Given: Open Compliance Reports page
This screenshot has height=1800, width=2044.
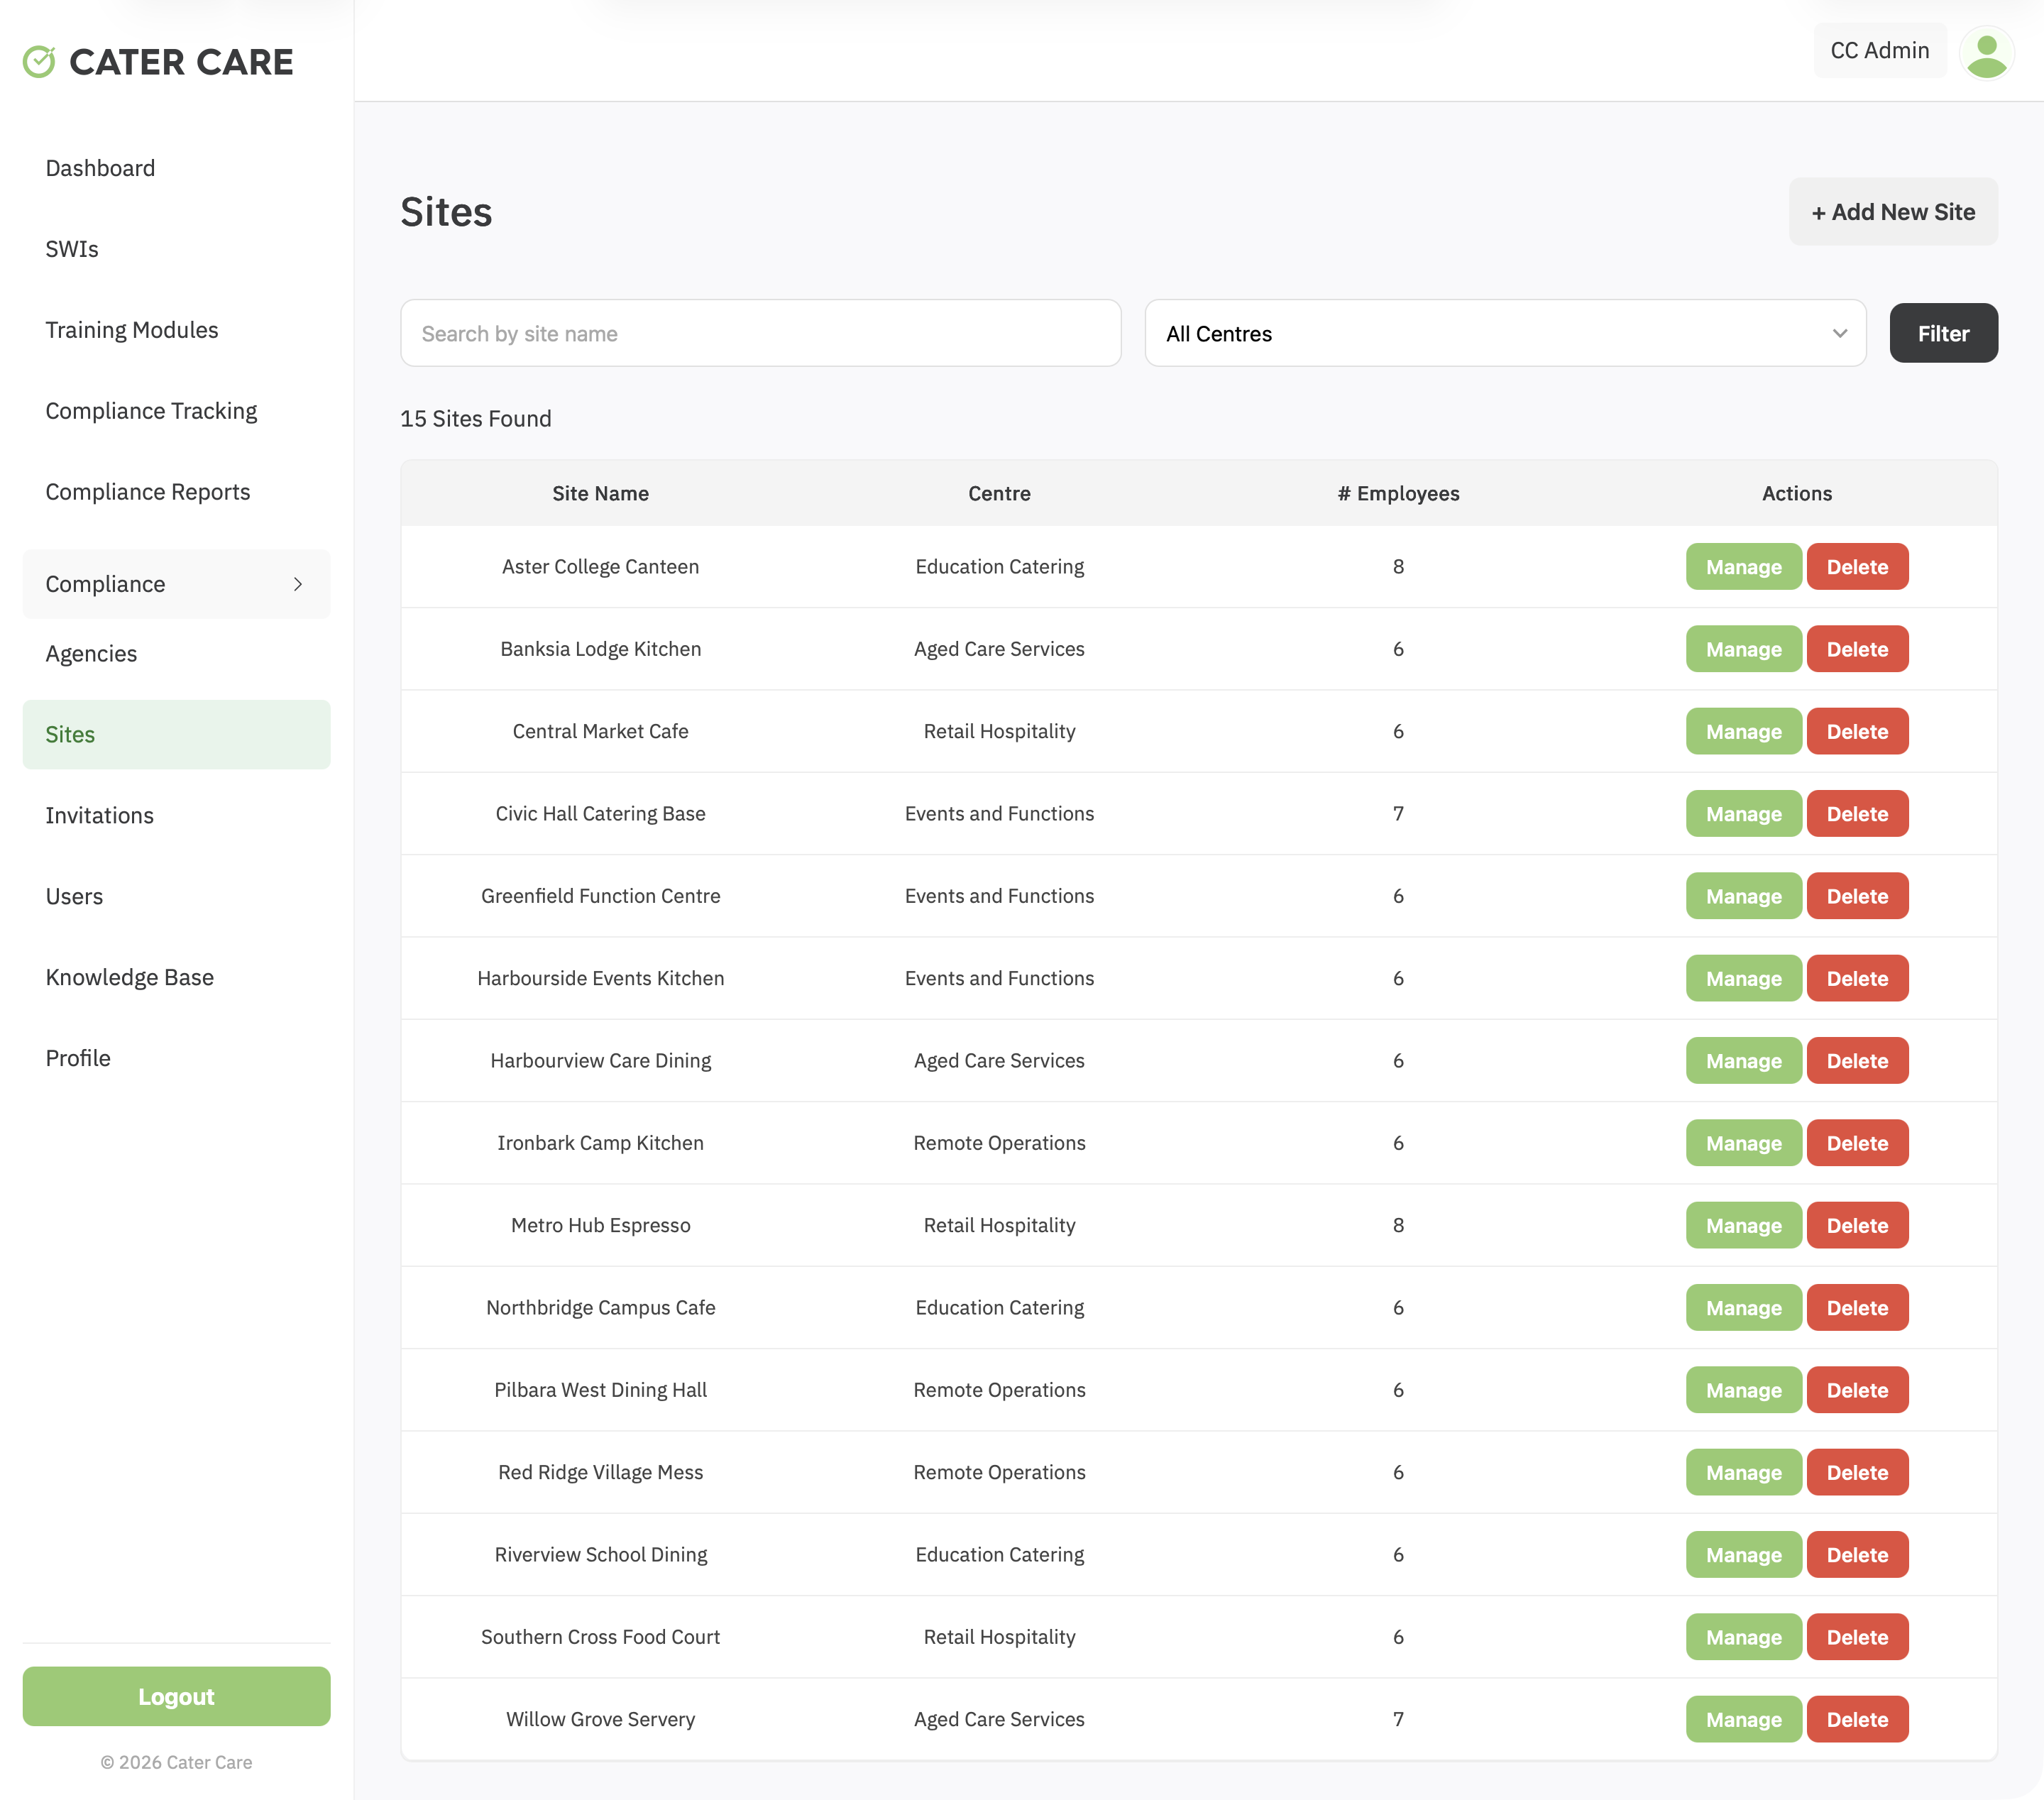Looking at the screenshot, I should coord(148,492).
